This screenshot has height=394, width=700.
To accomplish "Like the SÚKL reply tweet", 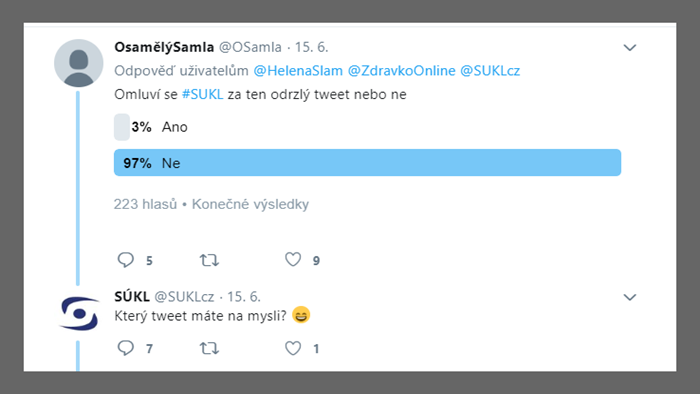I will [293, 348].
